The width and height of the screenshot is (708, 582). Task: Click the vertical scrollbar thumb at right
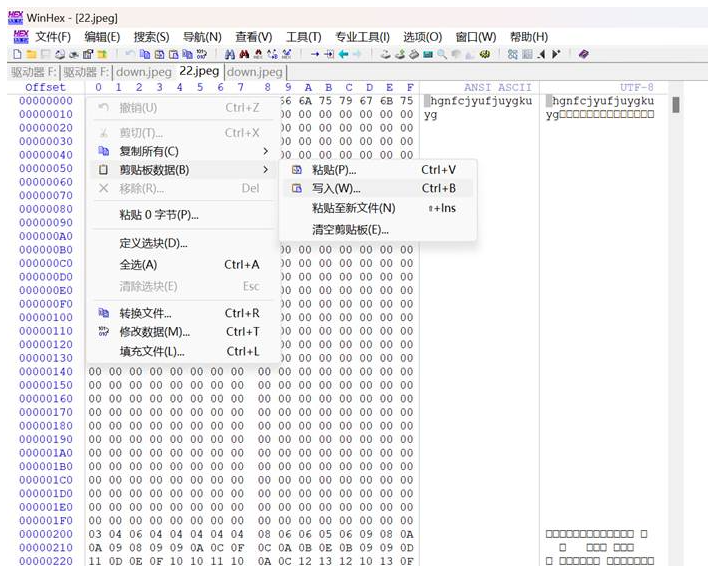(x=675, y=105)
